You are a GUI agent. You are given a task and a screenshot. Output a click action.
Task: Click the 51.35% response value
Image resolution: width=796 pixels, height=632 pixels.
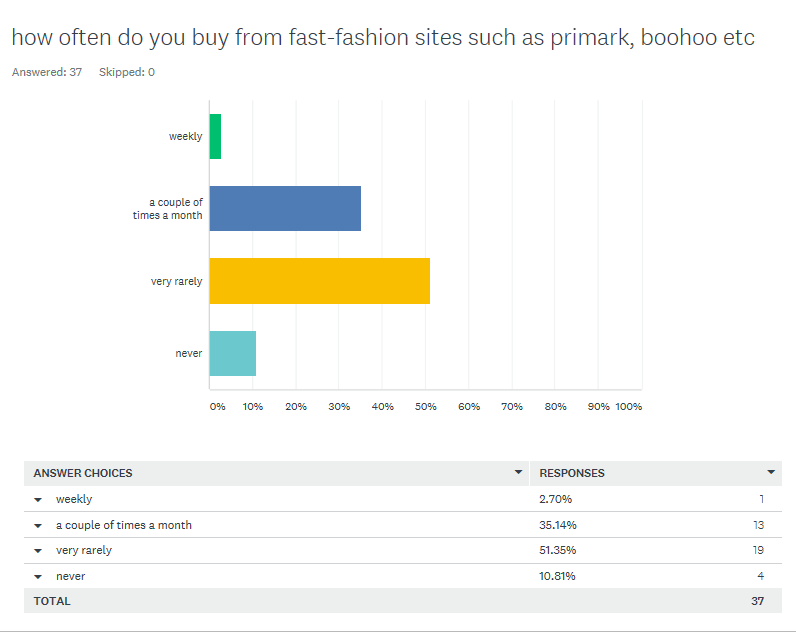pos(557,551)
